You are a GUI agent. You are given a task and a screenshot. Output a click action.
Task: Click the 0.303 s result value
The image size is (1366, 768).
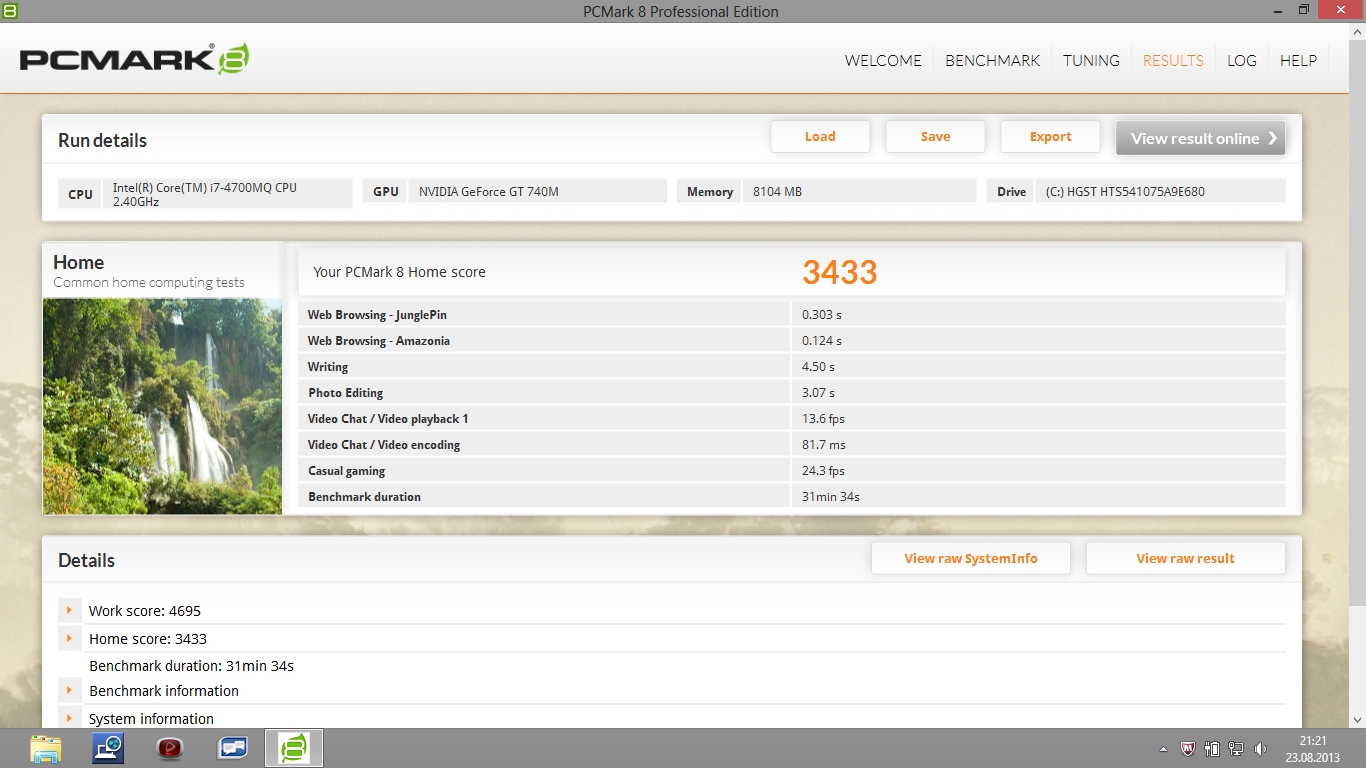[x=822, y=315]
